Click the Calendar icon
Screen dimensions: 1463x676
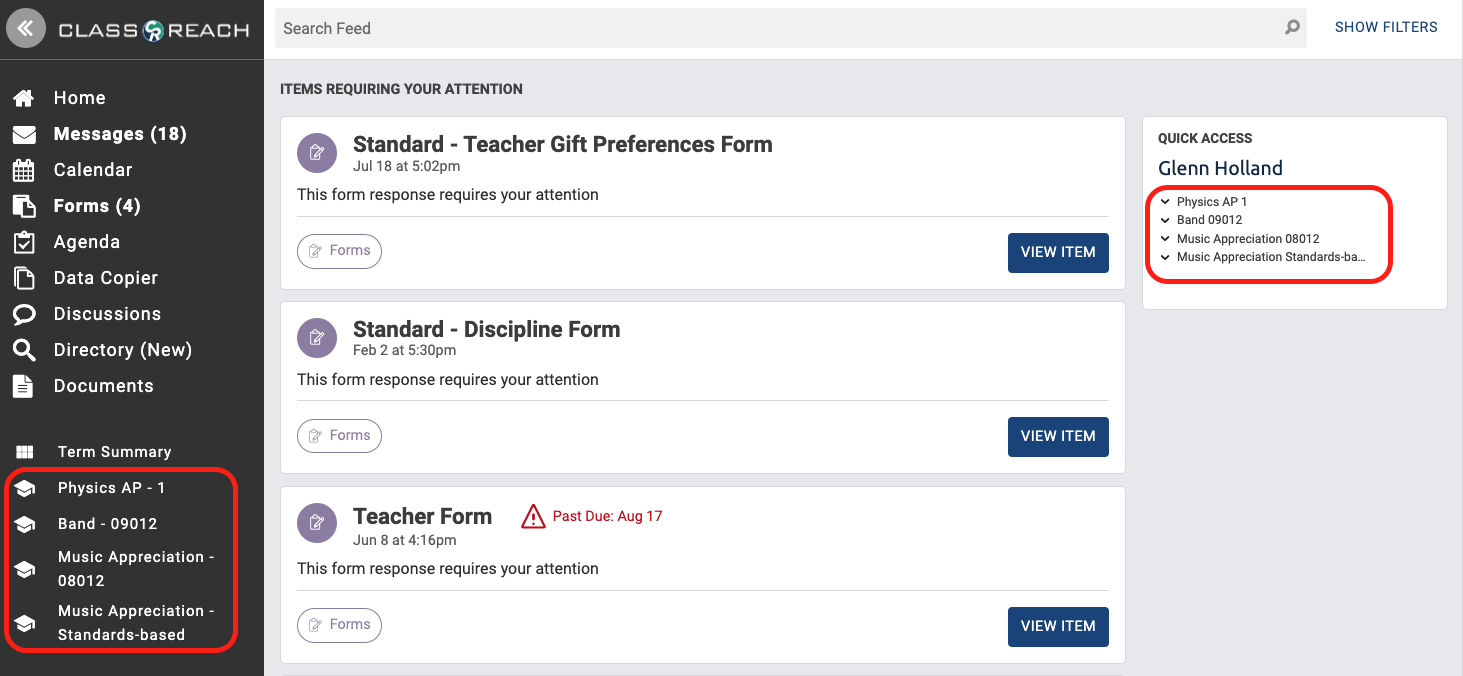[24, 169]
